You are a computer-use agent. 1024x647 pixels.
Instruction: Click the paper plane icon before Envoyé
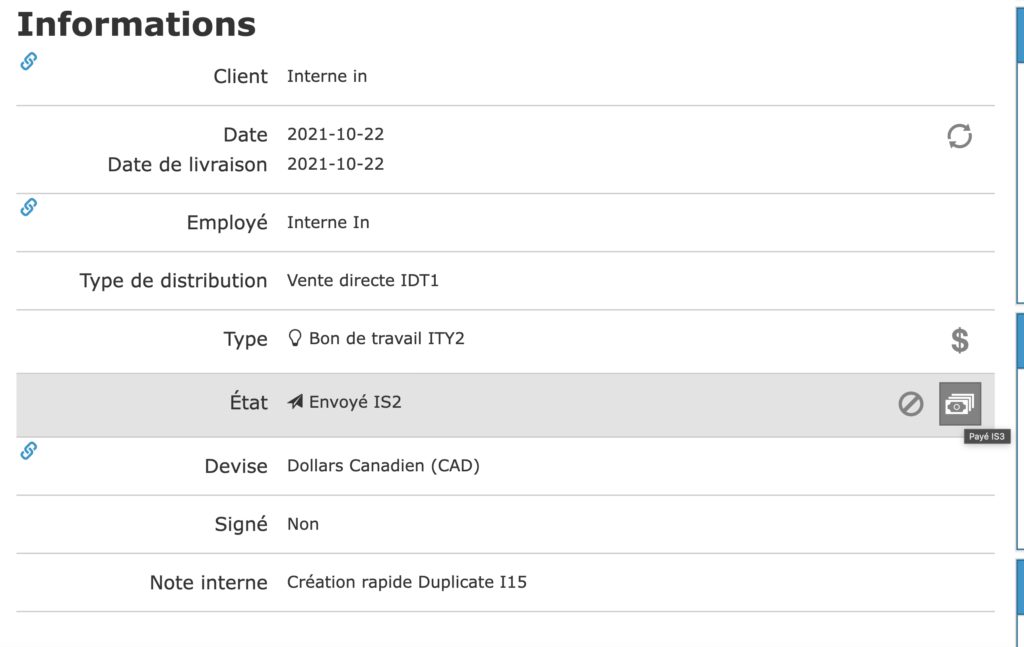pyautogui.click(x=295, y=403)
